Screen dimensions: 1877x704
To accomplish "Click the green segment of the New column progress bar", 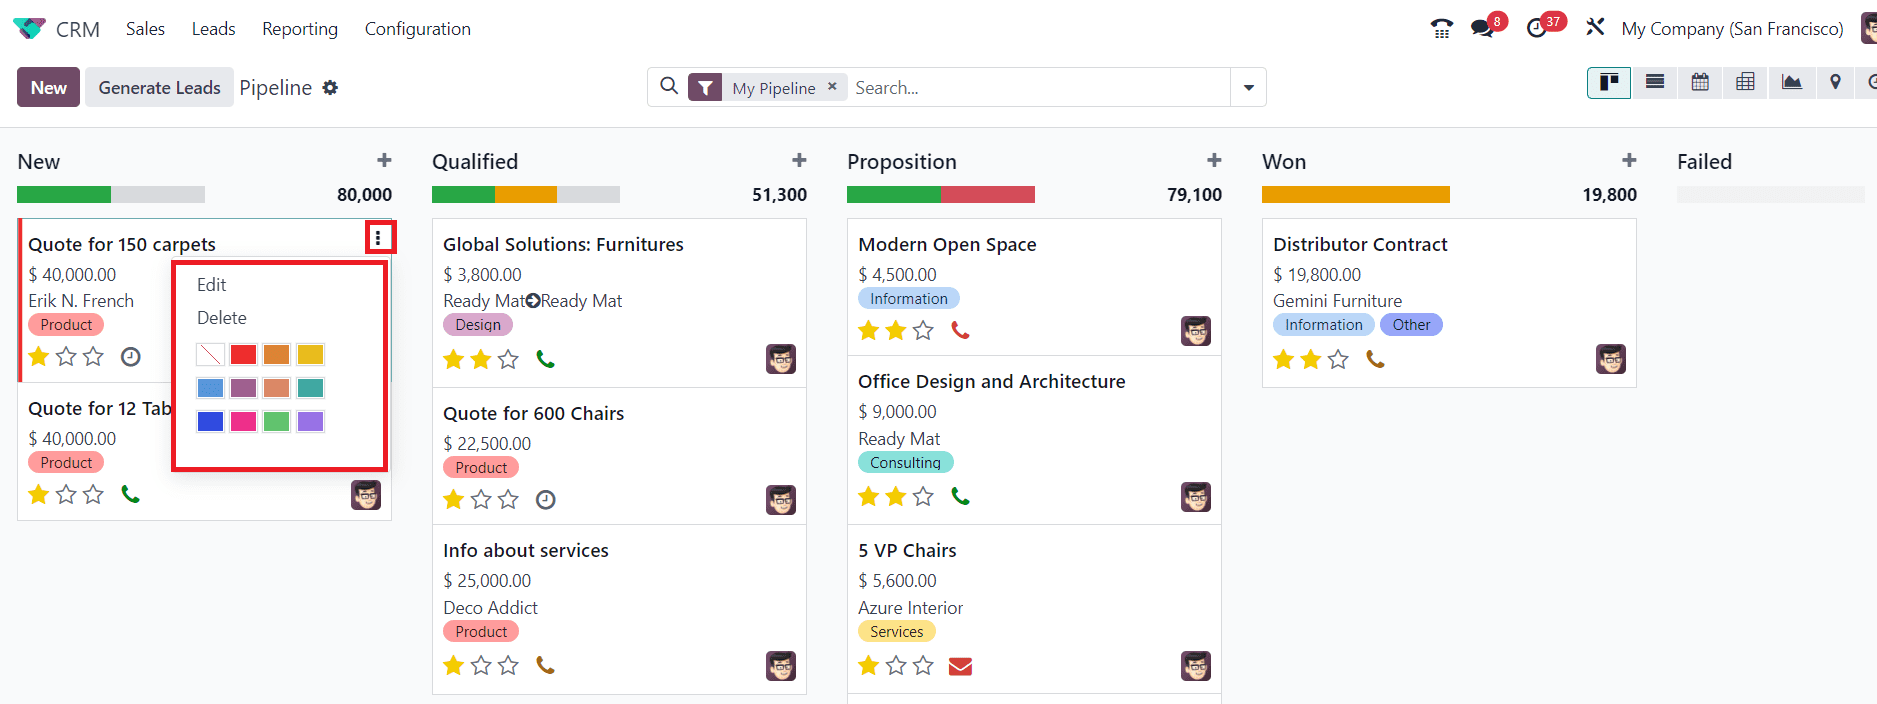I will [64, 195].
